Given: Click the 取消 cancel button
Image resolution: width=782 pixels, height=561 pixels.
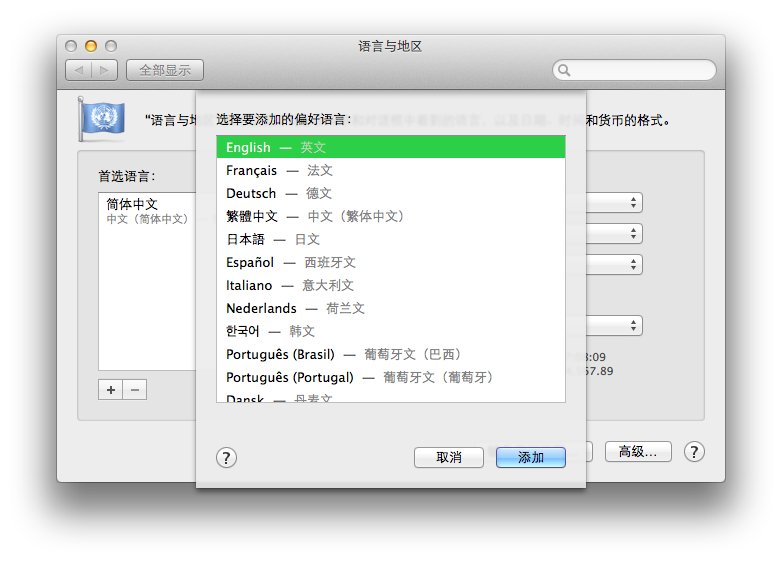Looking at the screenshot, I should 449,457.
